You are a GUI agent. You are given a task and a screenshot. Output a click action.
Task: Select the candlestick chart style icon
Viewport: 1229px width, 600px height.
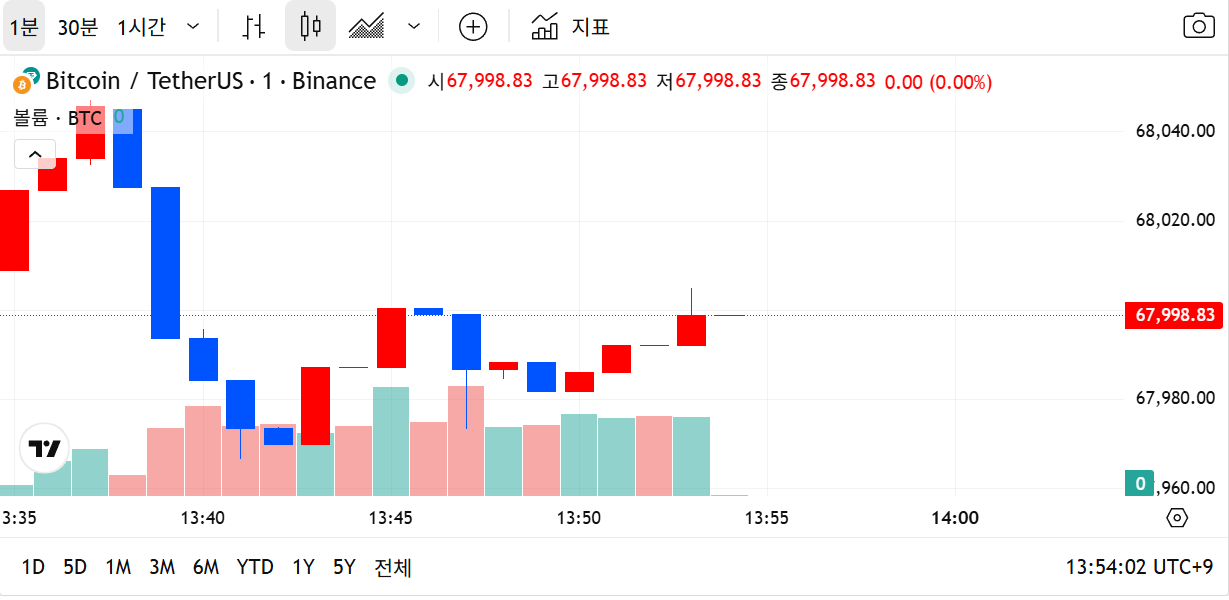[311, 26]
